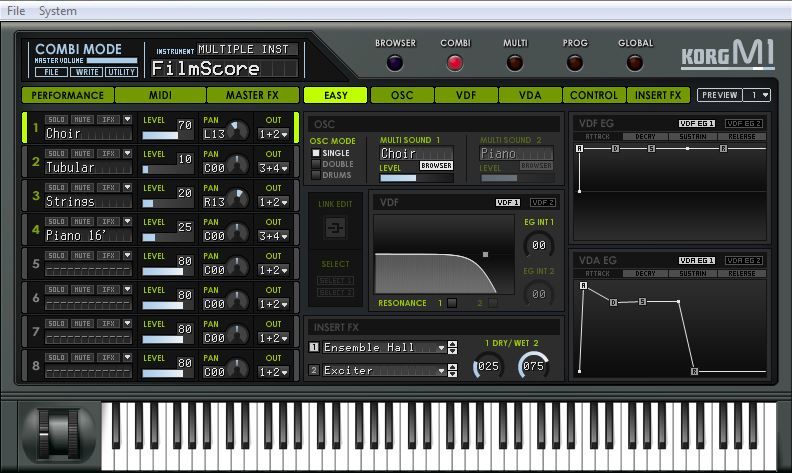Turn the Choir pan knob

point(238,130)
